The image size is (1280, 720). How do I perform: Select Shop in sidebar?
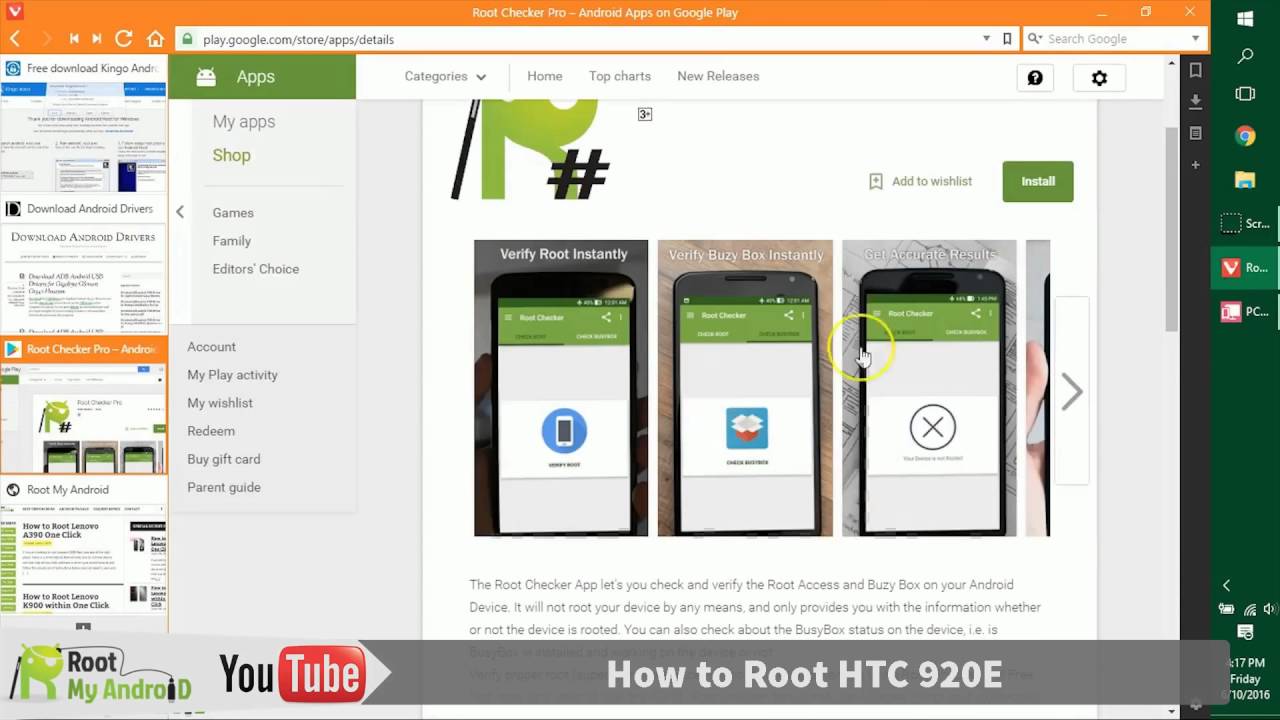231,155
